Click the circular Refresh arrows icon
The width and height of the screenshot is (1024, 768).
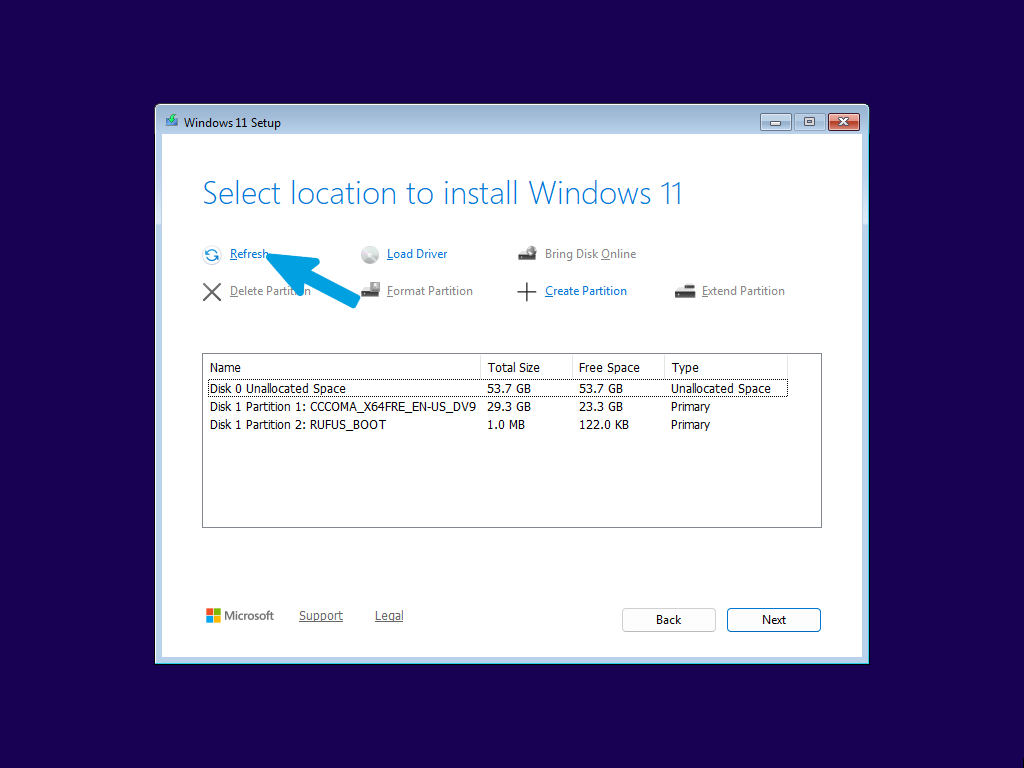coord(212,255)
